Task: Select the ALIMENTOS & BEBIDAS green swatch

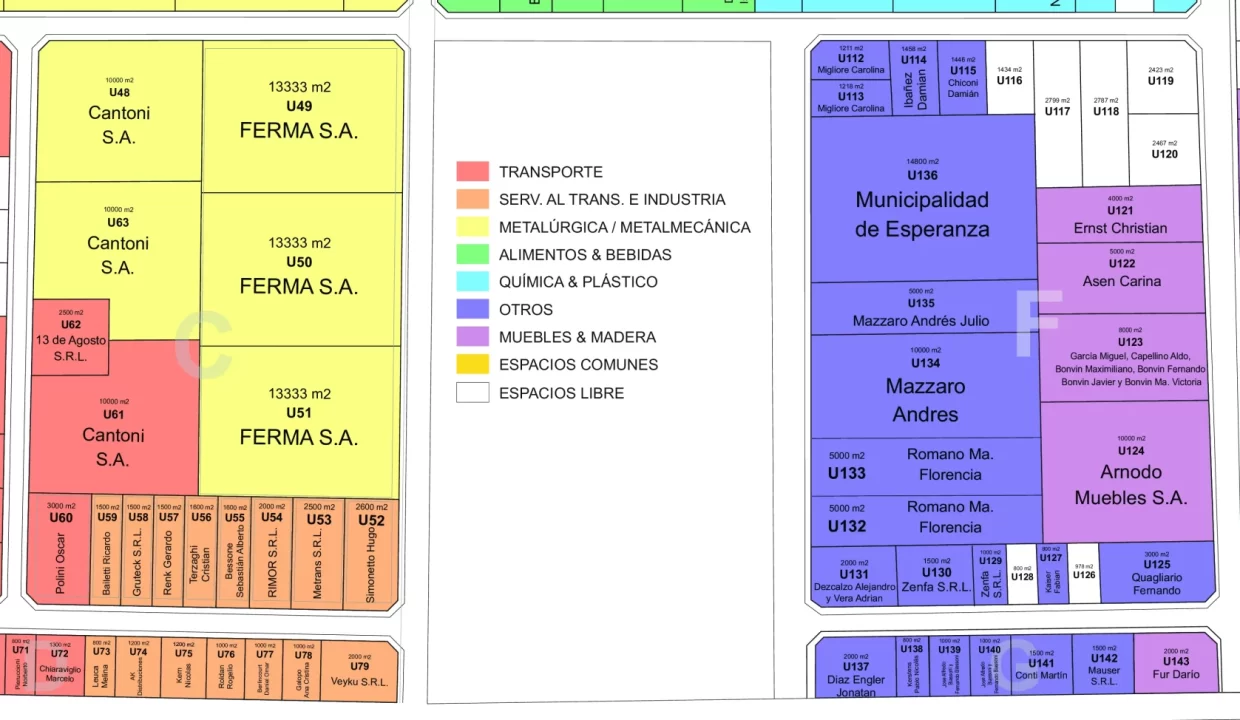Action: pos(472,254)
